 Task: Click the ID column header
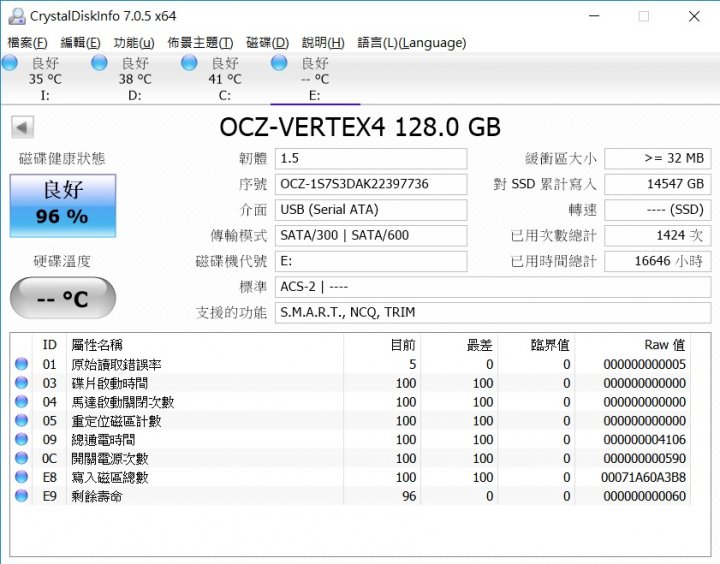[x=50, y=345]
